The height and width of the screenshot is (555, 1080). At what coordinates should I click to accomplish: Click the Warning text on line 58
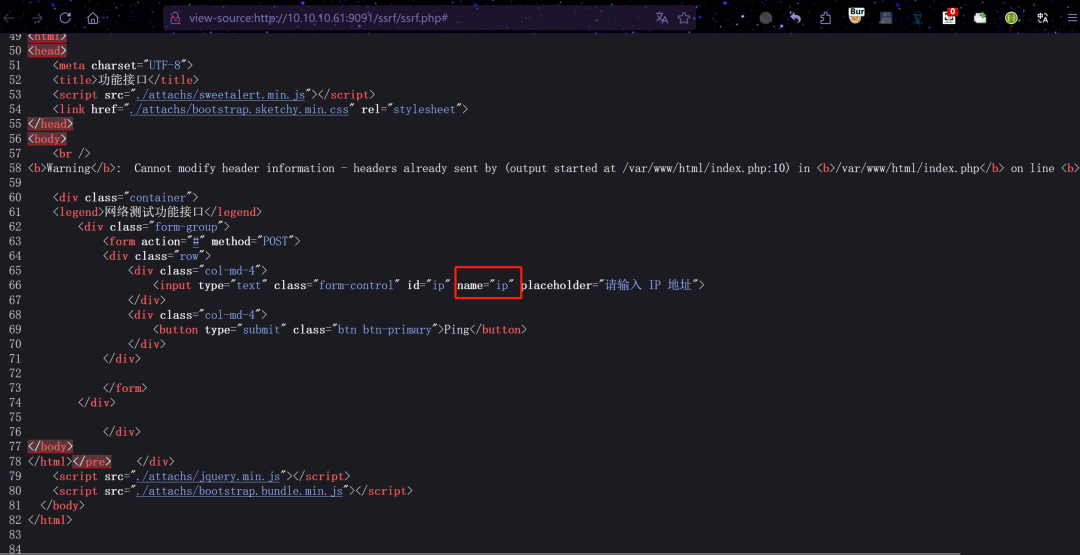(x=68, y=168)
